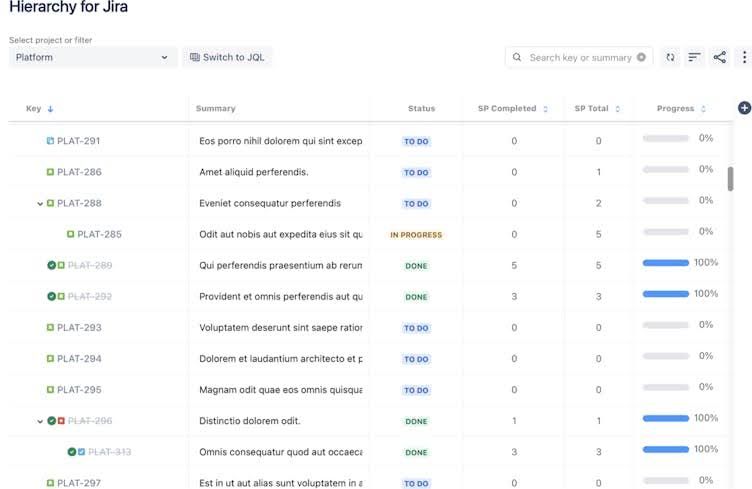Click the search key or summary field
Screen dimensions: 752x489
point(579,58)
